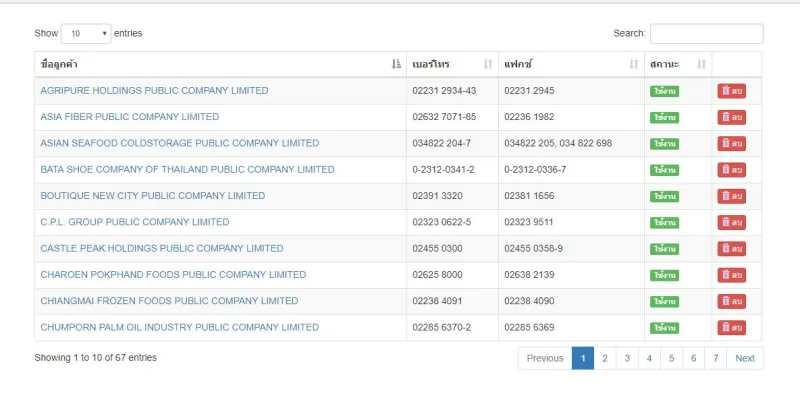
Task: Delete the BATA SHOE COMPANY row
Action: coord(732,170)
